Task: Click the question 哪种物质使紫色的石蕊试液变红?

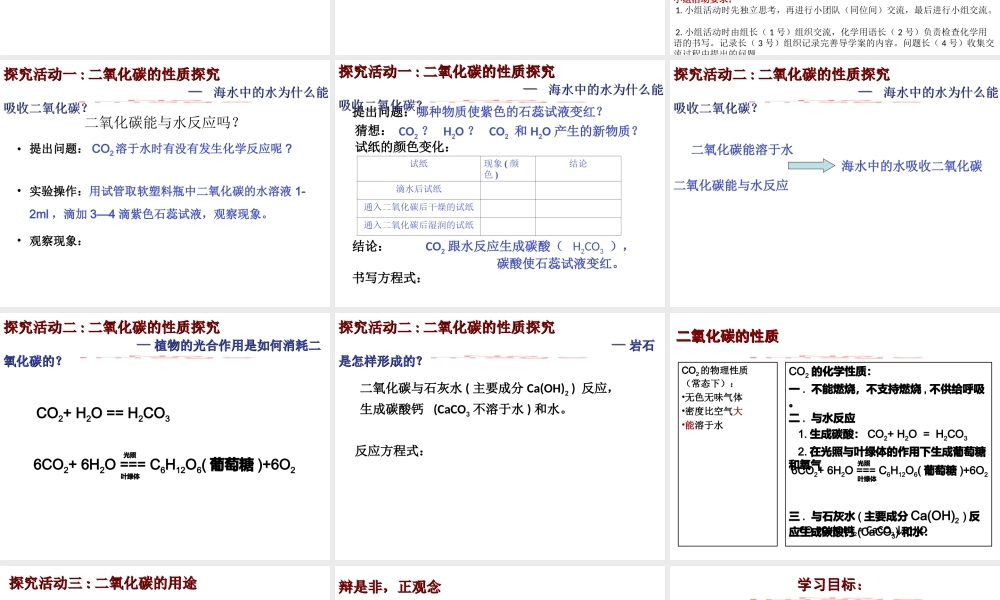Action: [510, 112]
